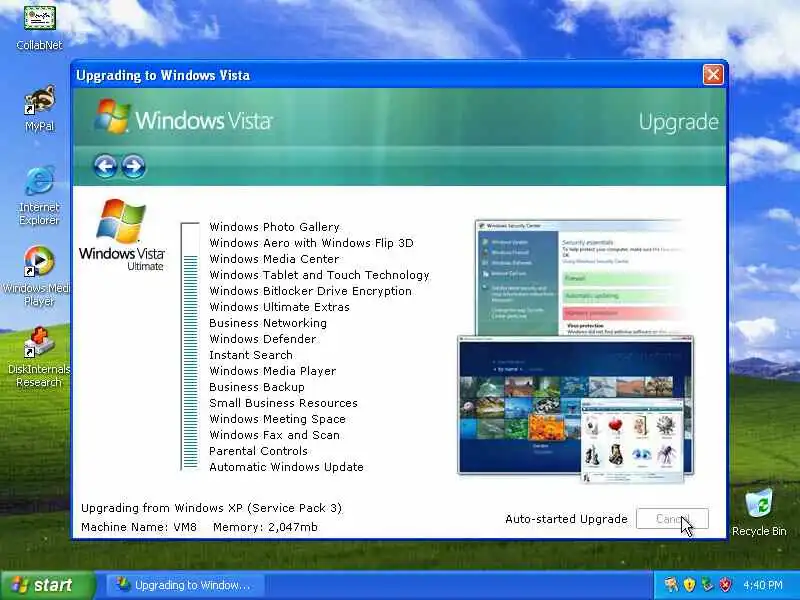Select the MyPal desktop shortcut
The height and width of the screenshot is (600, 800).
point(39,108)
